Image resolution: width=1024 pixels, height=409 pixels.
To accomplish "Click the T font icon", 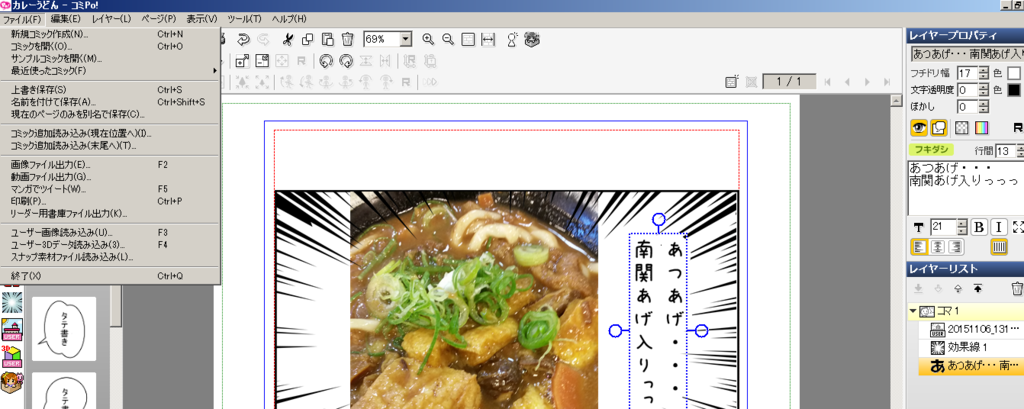I will click(x=918, y=227).
